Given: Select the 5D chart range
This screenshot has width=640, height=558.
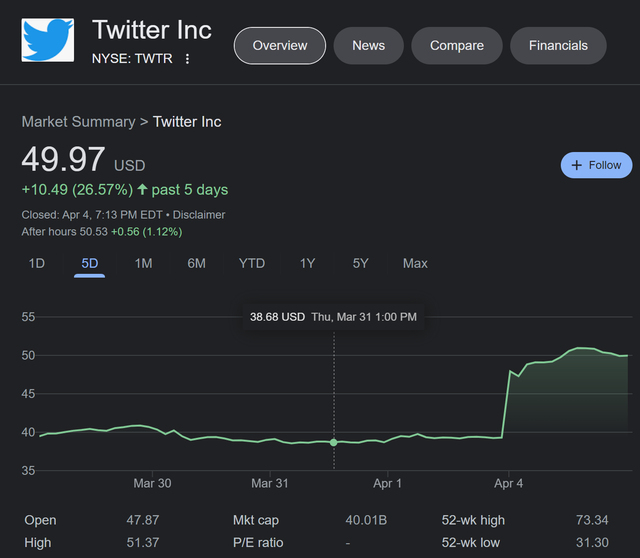Looking at the screenshot, I should (x=89, y=263).
